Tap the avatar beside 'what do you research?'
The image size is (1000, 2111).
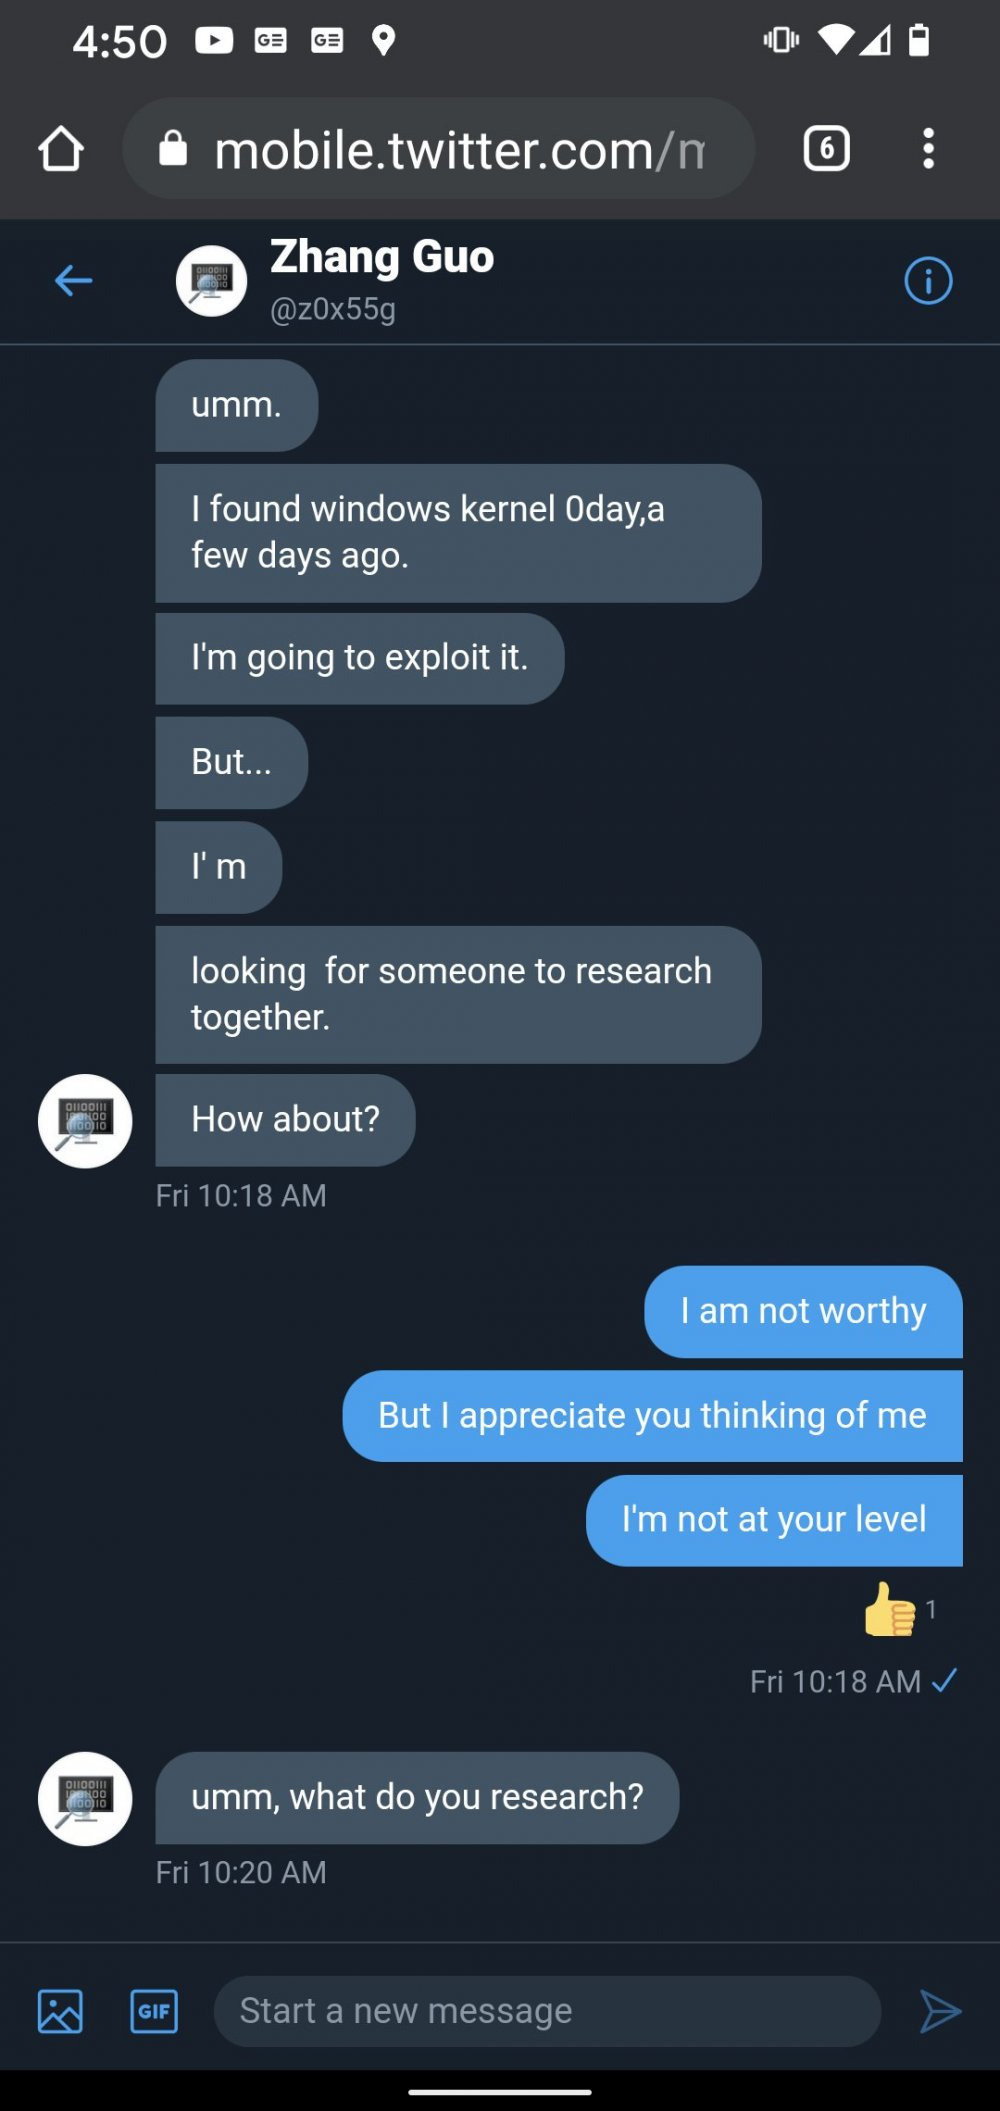85,1798
